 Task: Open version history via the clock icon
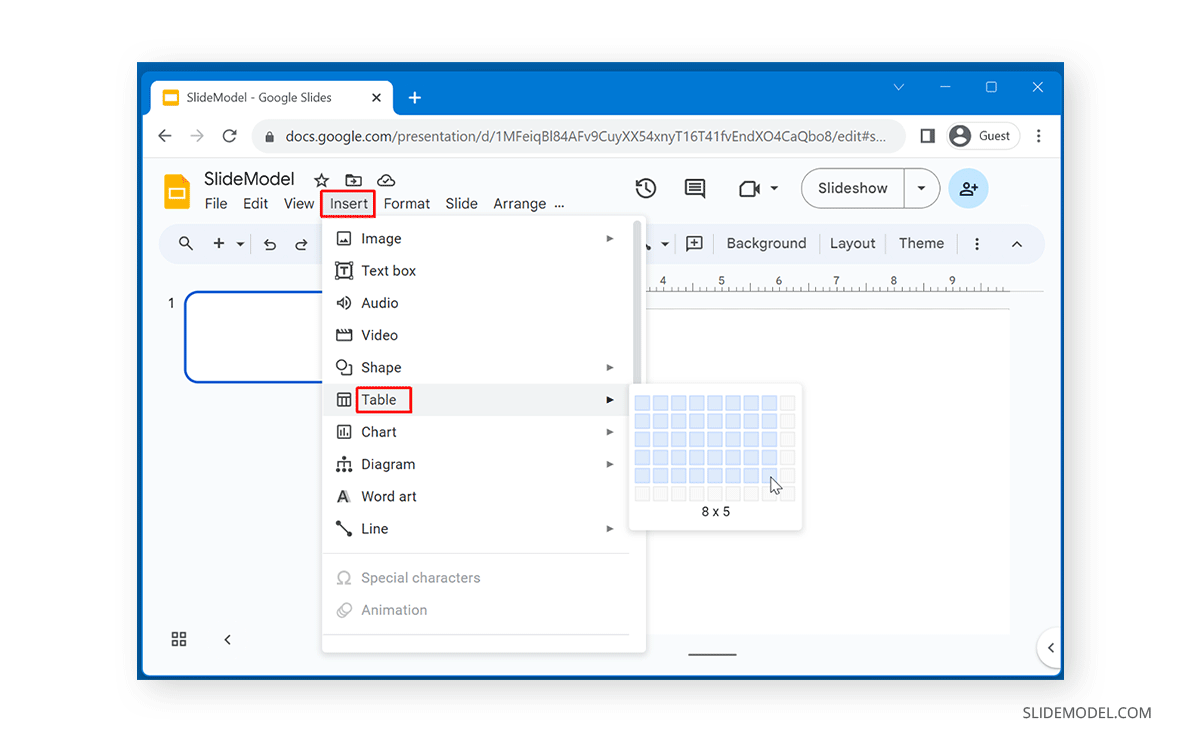point(645,188)
